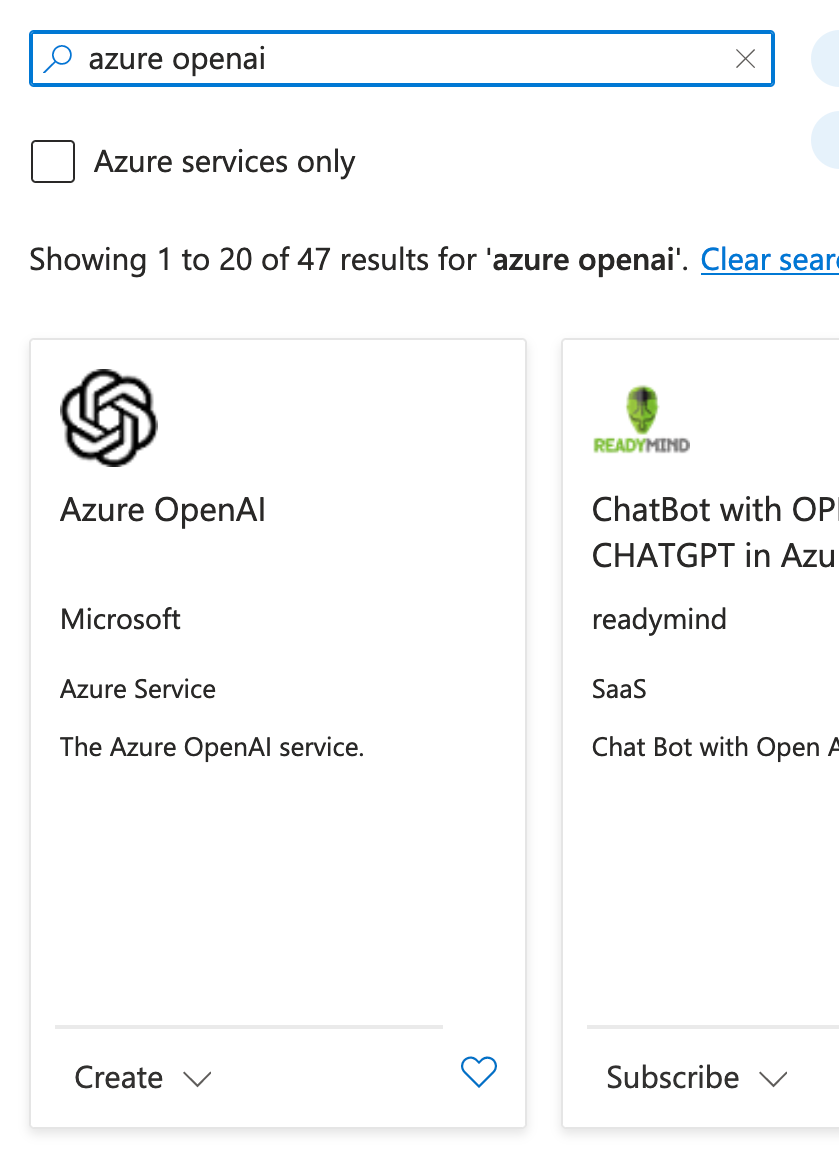This screenshot has width=839, height=1154.
Task: Select the 'Azure Service' type label
Action: [x=138, y=689]
